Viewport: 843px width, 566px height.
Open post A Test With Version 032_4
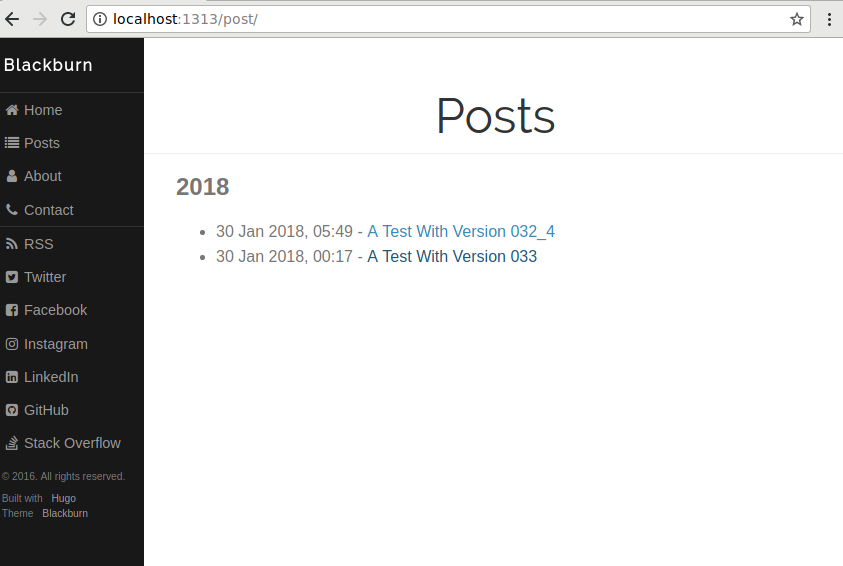pyautogui.click(x=461, y=232)
